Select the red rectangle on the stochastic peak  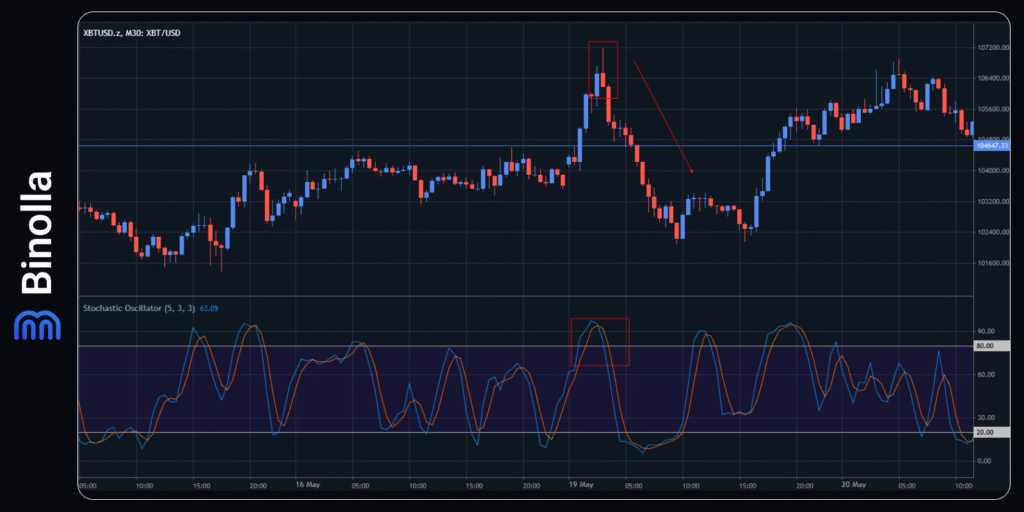600,341
